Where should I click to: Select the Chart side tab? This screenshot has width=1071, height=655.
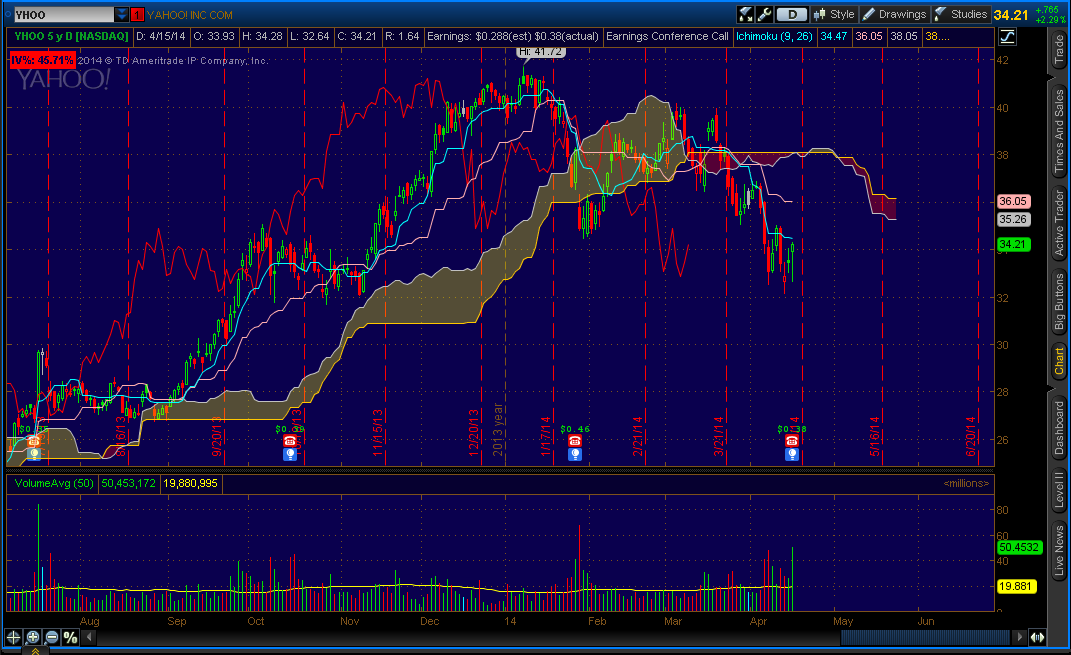coord(1059,361)
